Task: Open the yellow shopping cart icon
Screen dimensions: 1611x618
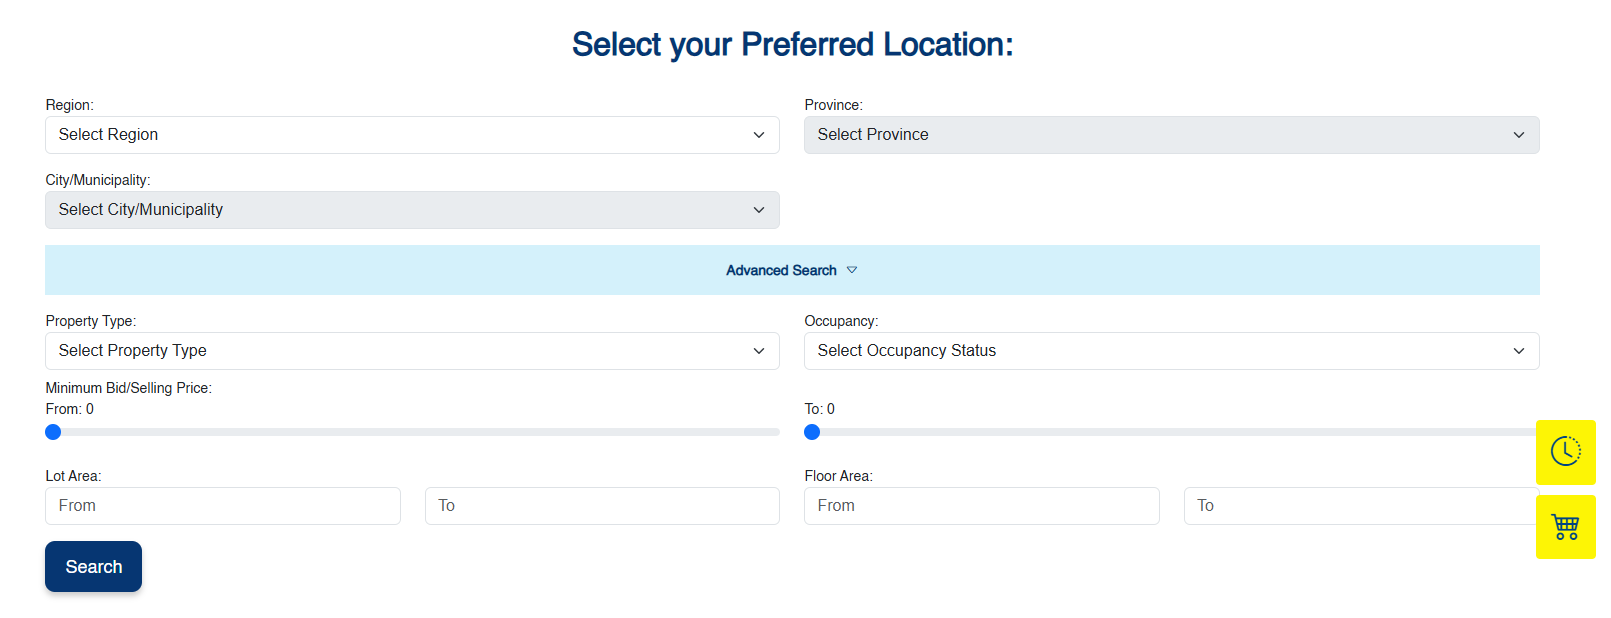Action: pos(1565,527)
